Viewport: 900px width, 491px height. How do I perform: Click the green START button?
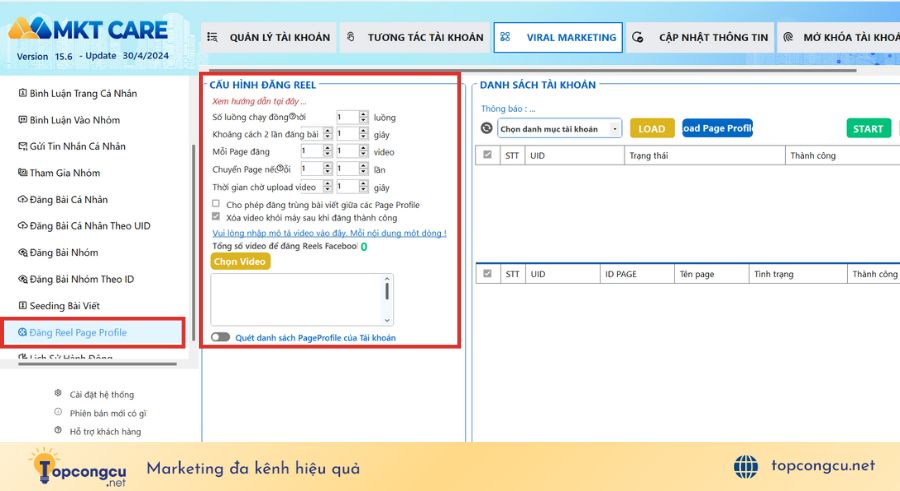tap(868, 129)
